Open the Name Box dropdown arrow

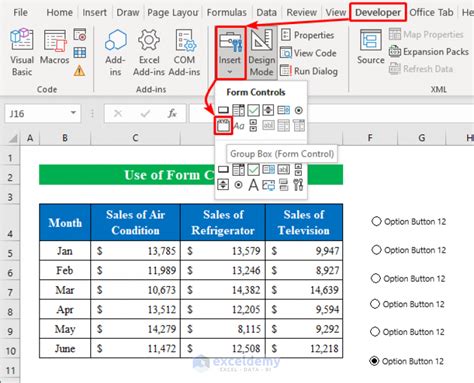[73, 113]
